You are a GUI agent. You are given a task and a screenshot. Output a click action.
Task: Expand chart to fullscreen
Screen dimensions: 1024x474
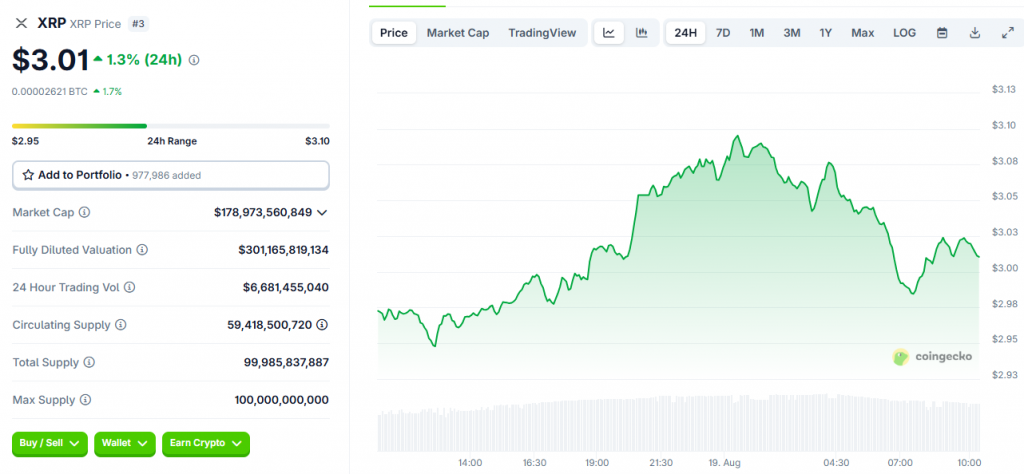[1007, 33]
